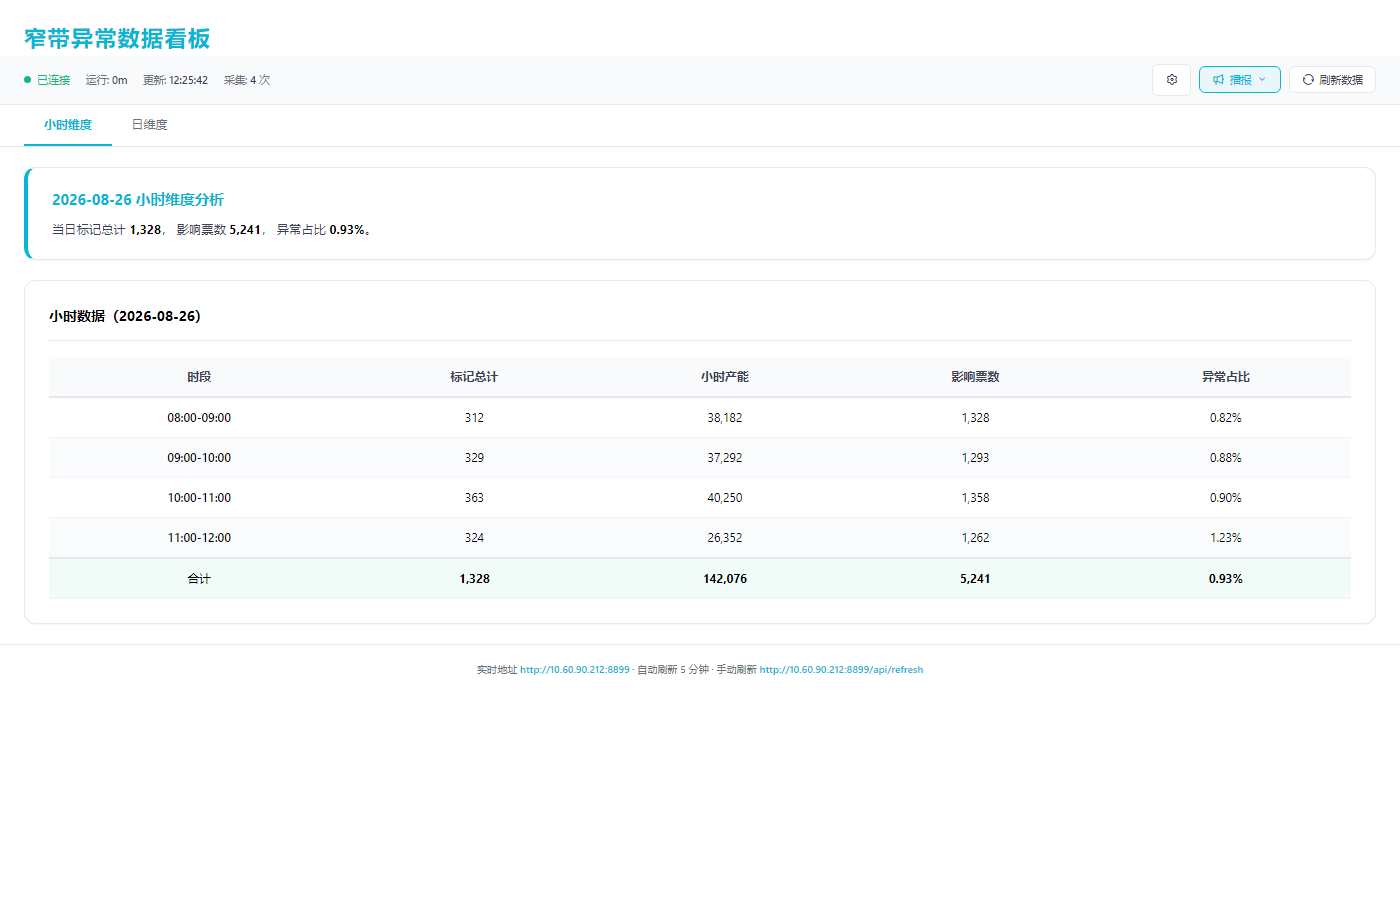This screenshot has height=900, width=1400.
Task: Expand the 播报 dropdown
Action: [1240, 80]
